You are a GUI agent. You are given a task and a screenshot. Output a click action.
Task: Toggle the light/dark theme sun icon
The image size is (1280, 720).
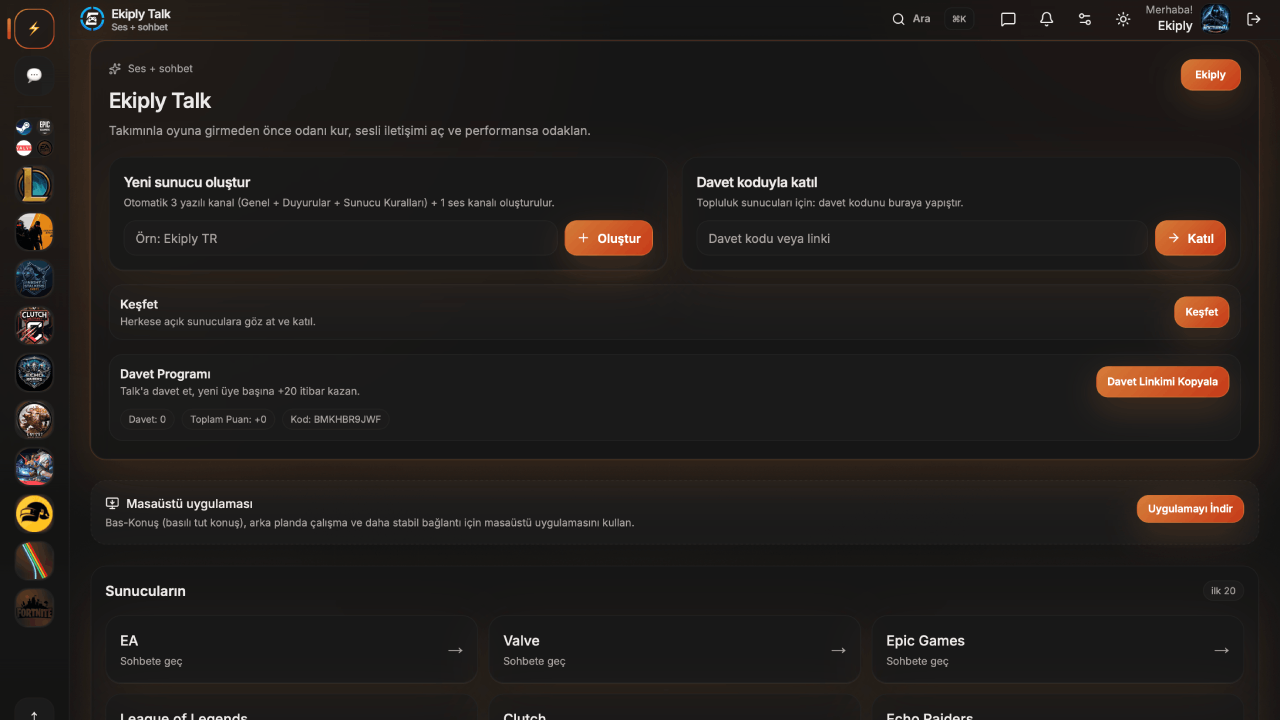pos(1123,19)
